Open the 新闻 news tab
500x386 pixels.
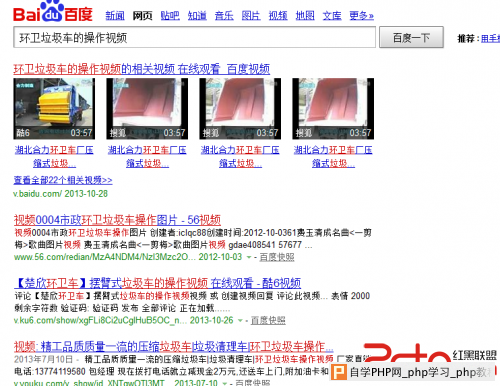click(115, 16)
